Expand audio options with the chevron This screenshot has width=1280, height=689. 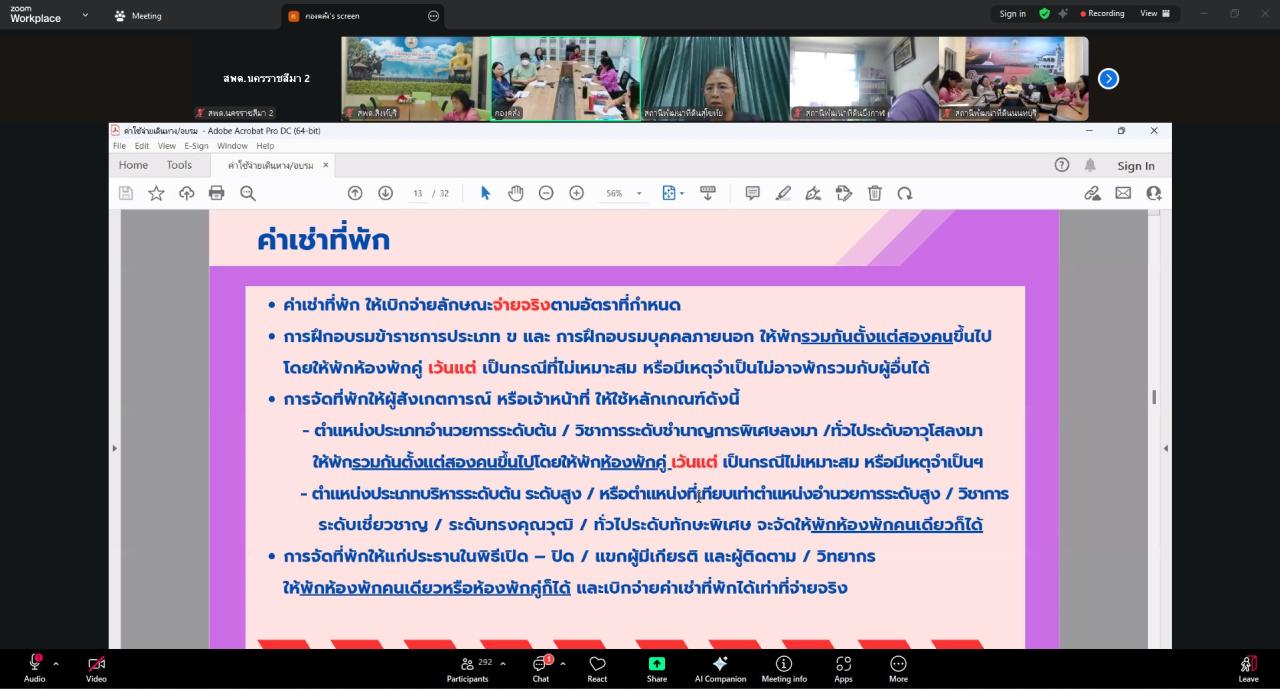55,662
